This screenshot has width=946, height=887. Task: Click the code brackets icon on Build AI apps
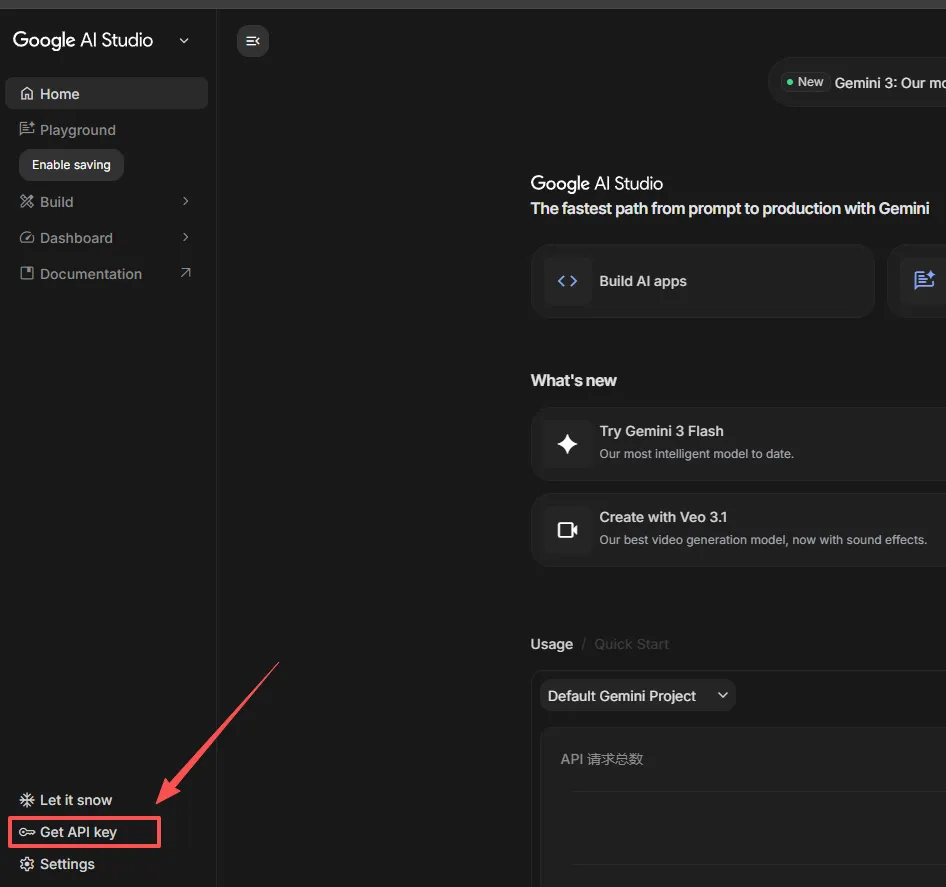pyautogui.click(x=567, y=281)
